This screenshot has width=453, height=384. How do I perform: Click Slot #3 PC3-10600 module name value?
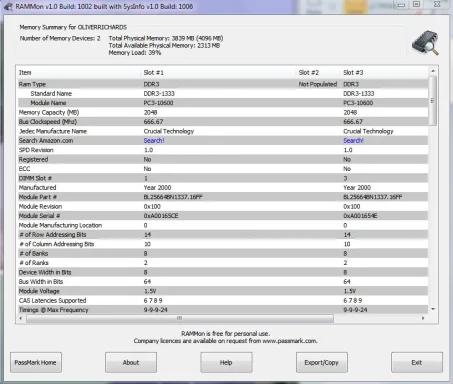coord(358,103)
